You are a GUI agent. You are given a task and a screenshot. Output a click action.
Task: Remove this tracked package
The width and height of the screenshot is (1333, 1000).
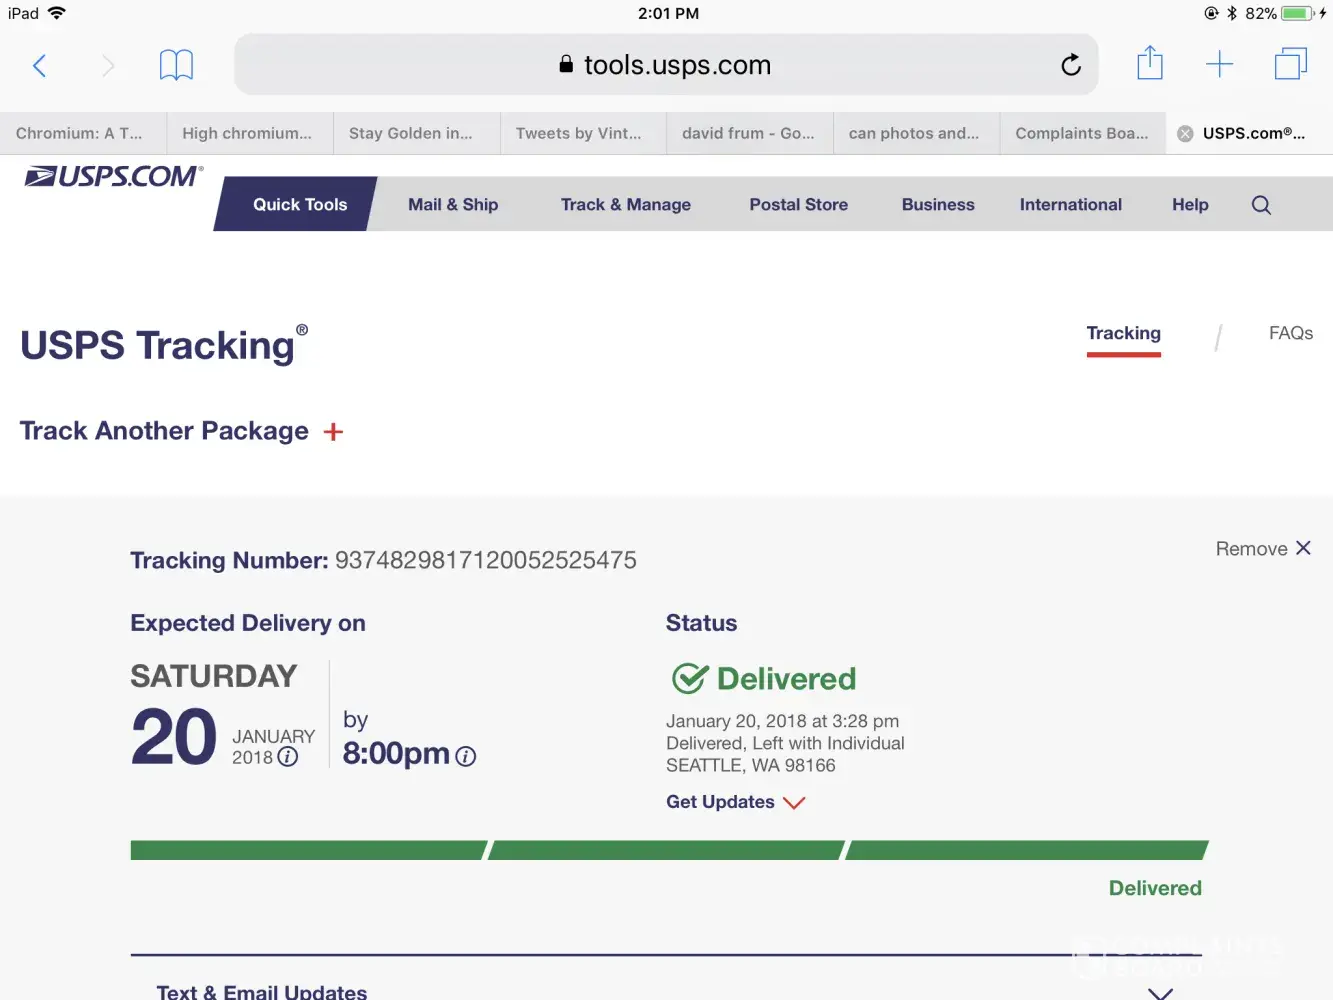point(1262,549)
